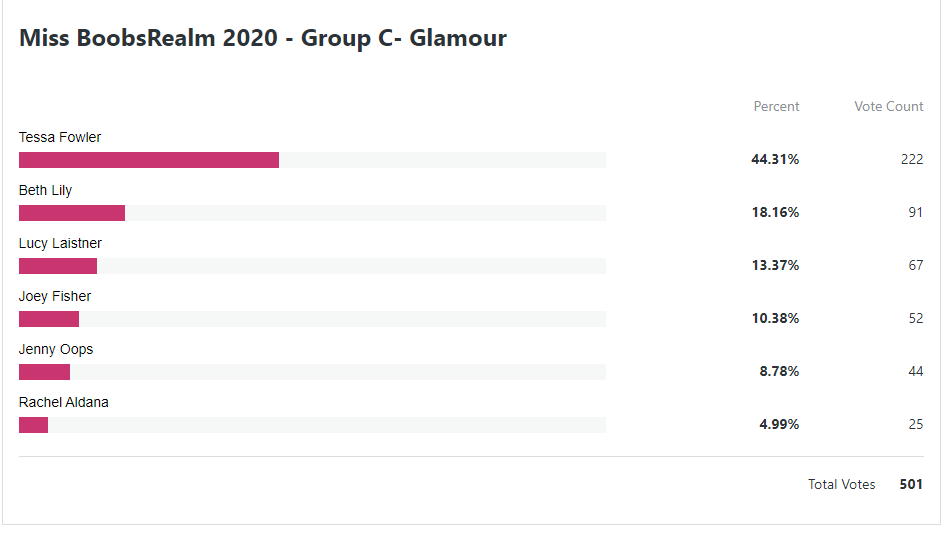Select the Tessa Fowler name label

point(60,138)
